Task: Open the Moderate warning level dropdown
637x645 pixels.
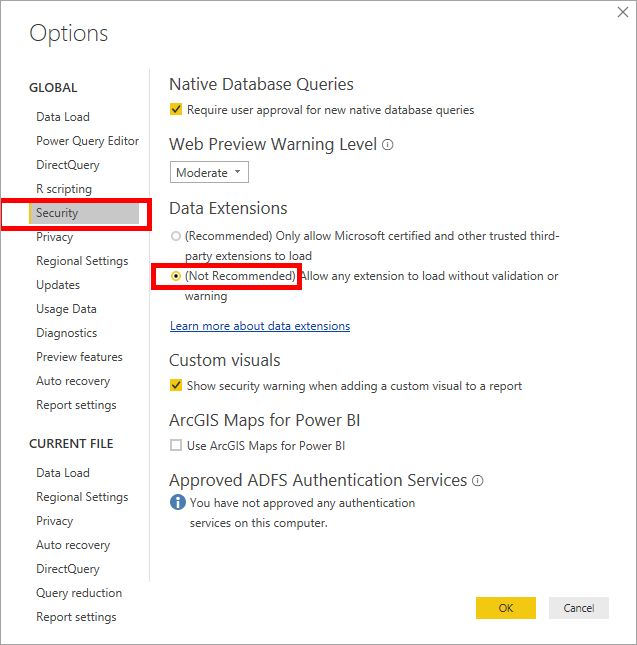Action: point(209,173)
